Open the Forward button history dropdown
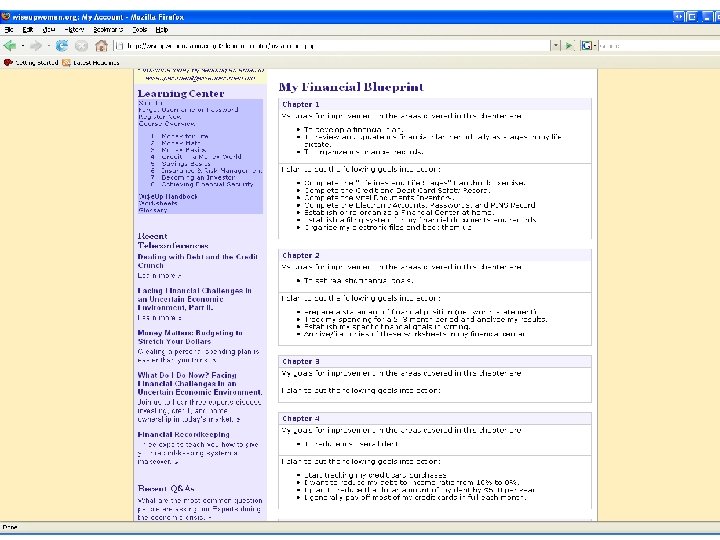The image size is (720, 540). point(48,46)
